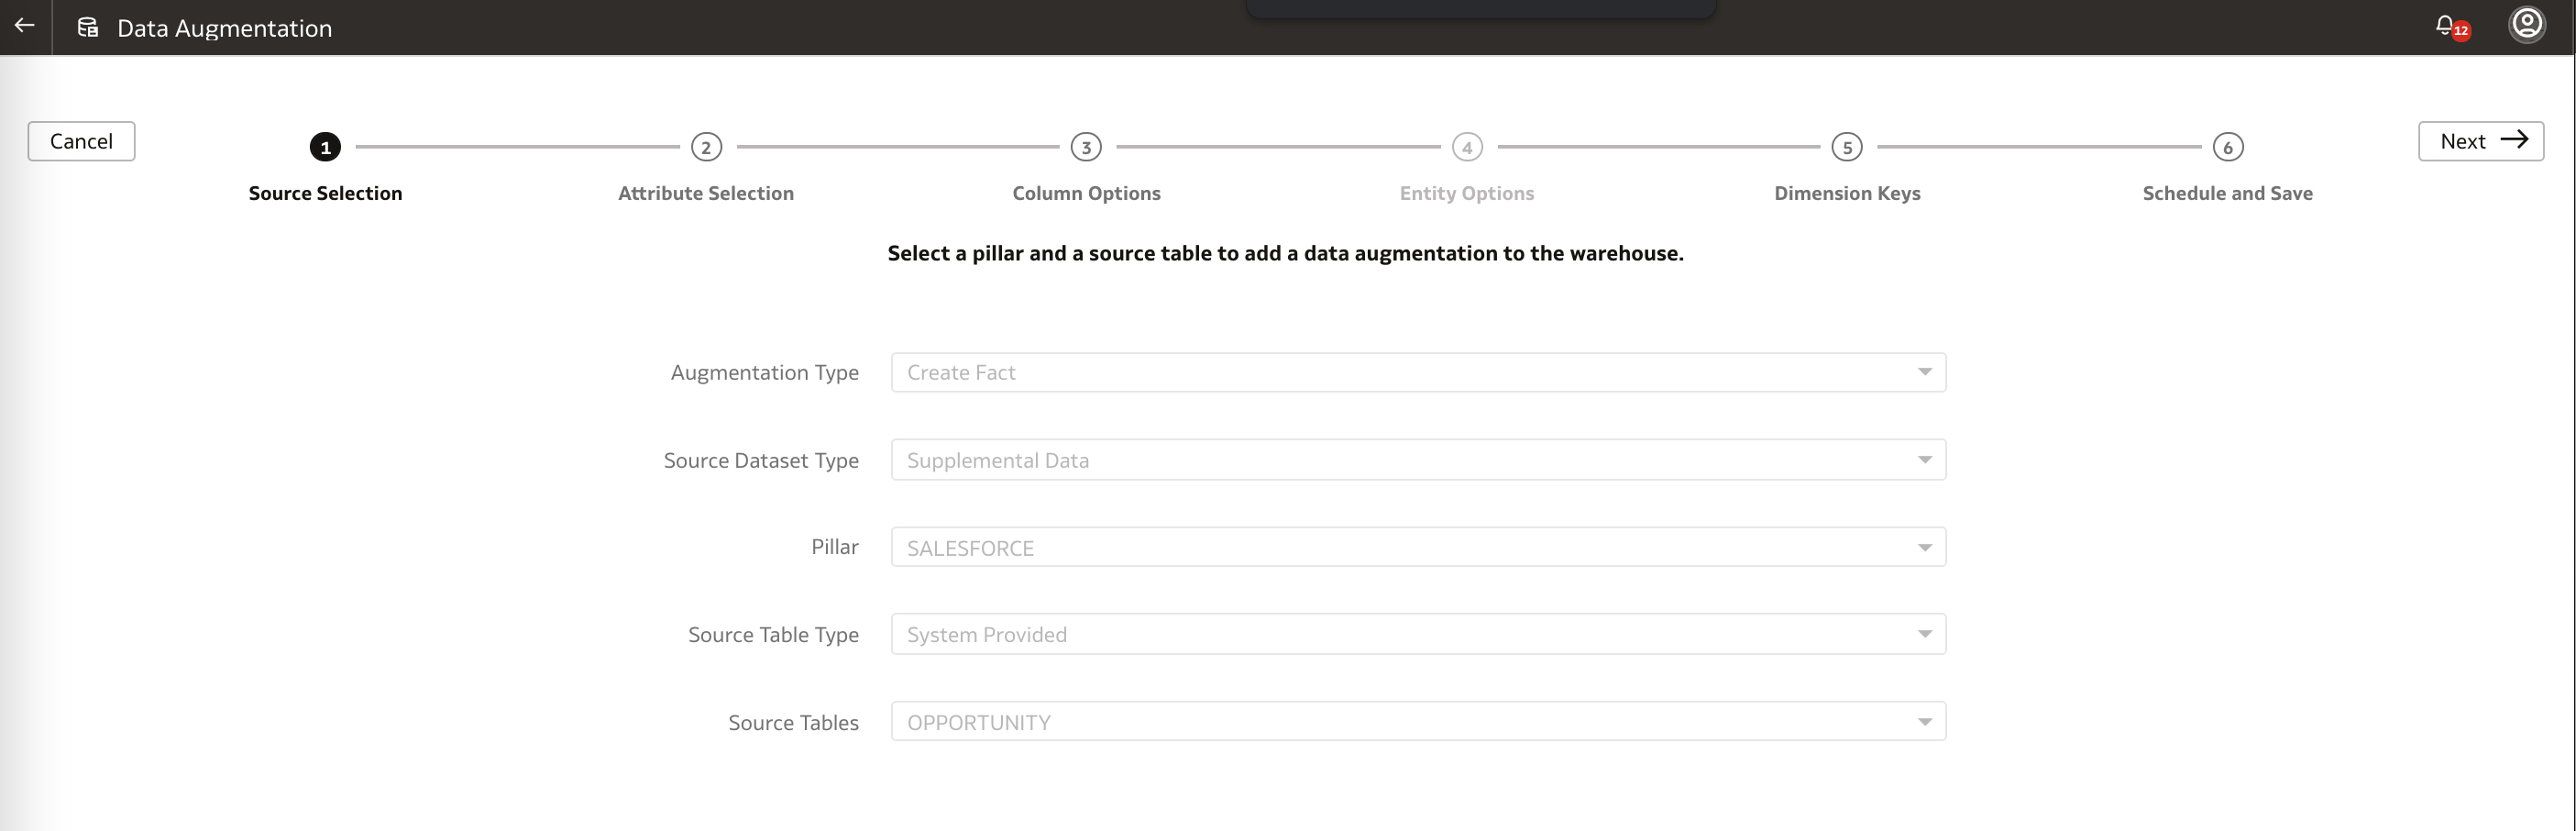Click the Data Augmentation database icon
Screen dimensions: 2576x831
click(x=88, y=27)
